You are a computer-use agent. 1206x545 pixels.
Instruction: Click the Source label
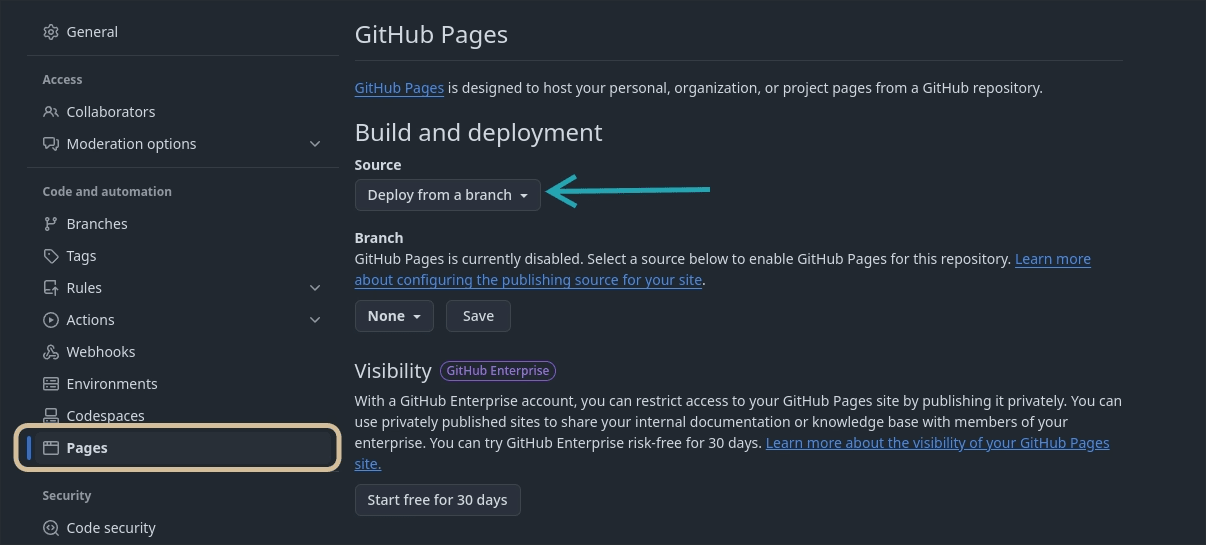(378, 165)
